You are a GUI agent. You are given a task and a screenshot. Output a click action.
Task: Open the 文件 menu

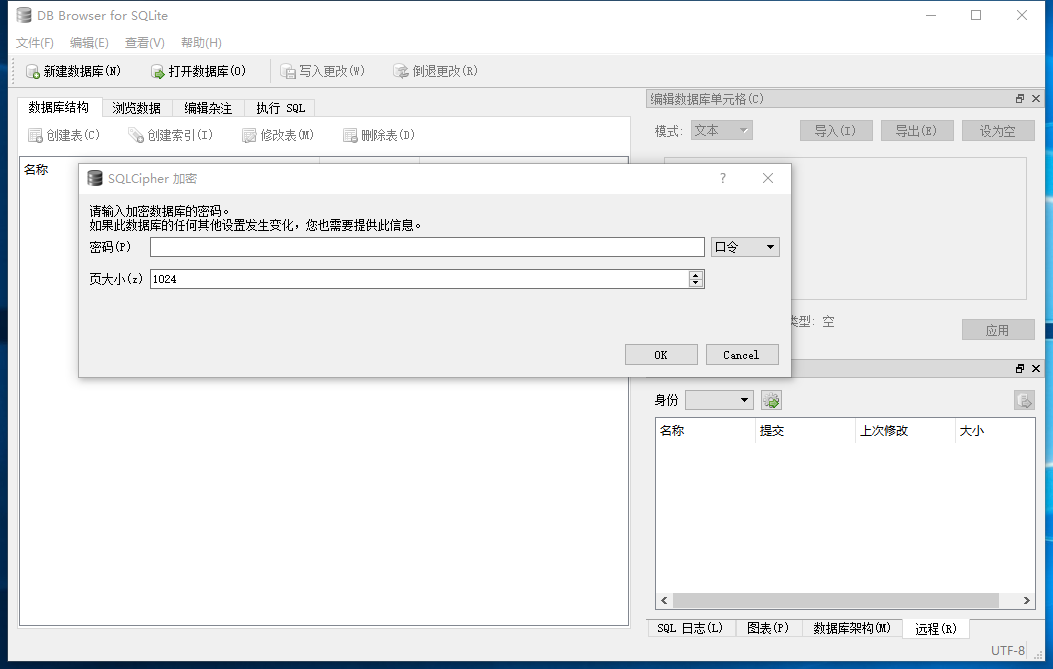tap(34, 42)
